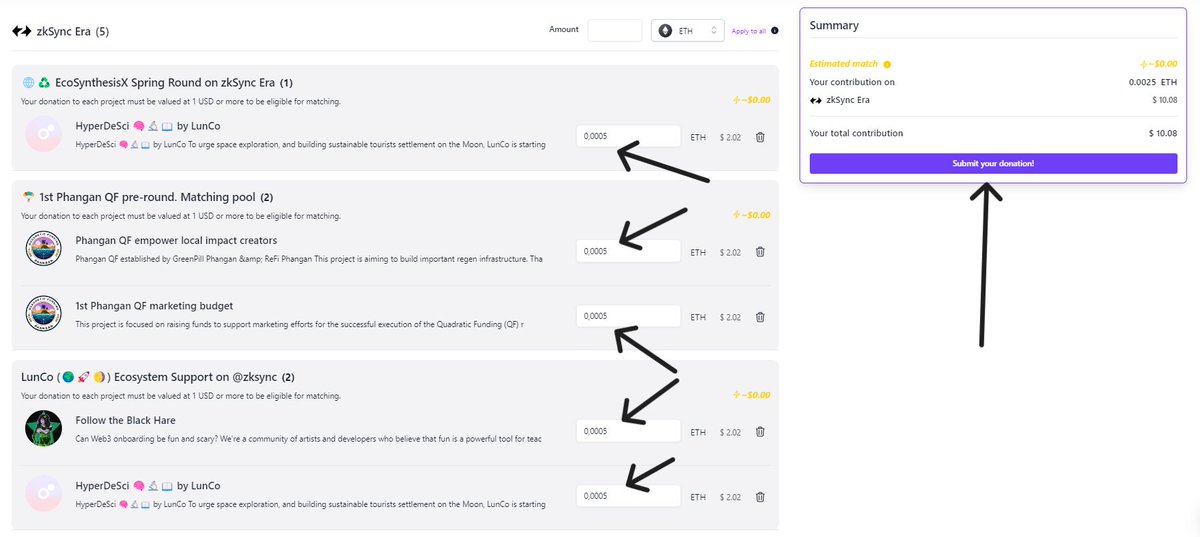The height and width of the screenshot is (537, 1200).
Task: Edit 1st Phangan QF marketing budget amount
Action: pos(628,316)
